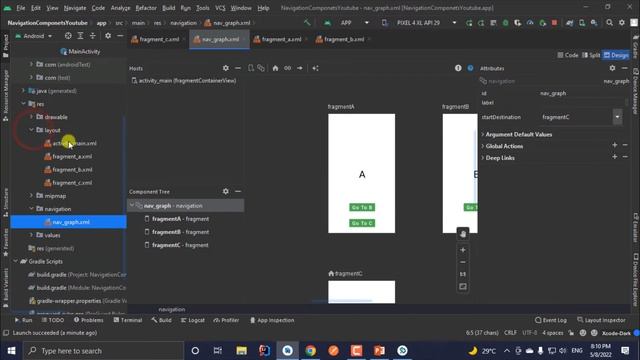Click the Search Everywhere magnifier icon
This screenshot has height=360, width=640.
(609, 23)
